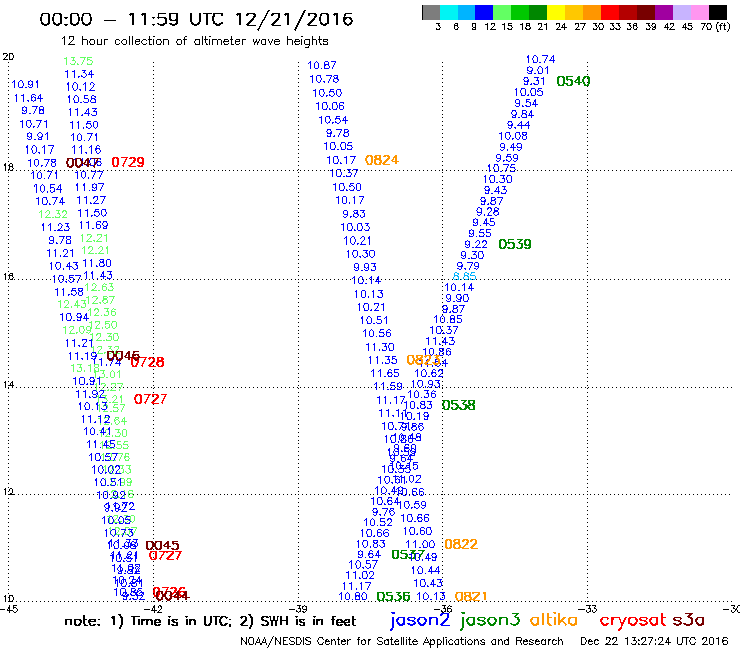The height and width of the screenshot is (650, 740).
Task: Click the '-39' longitude axis label
Action: (298, 609)
